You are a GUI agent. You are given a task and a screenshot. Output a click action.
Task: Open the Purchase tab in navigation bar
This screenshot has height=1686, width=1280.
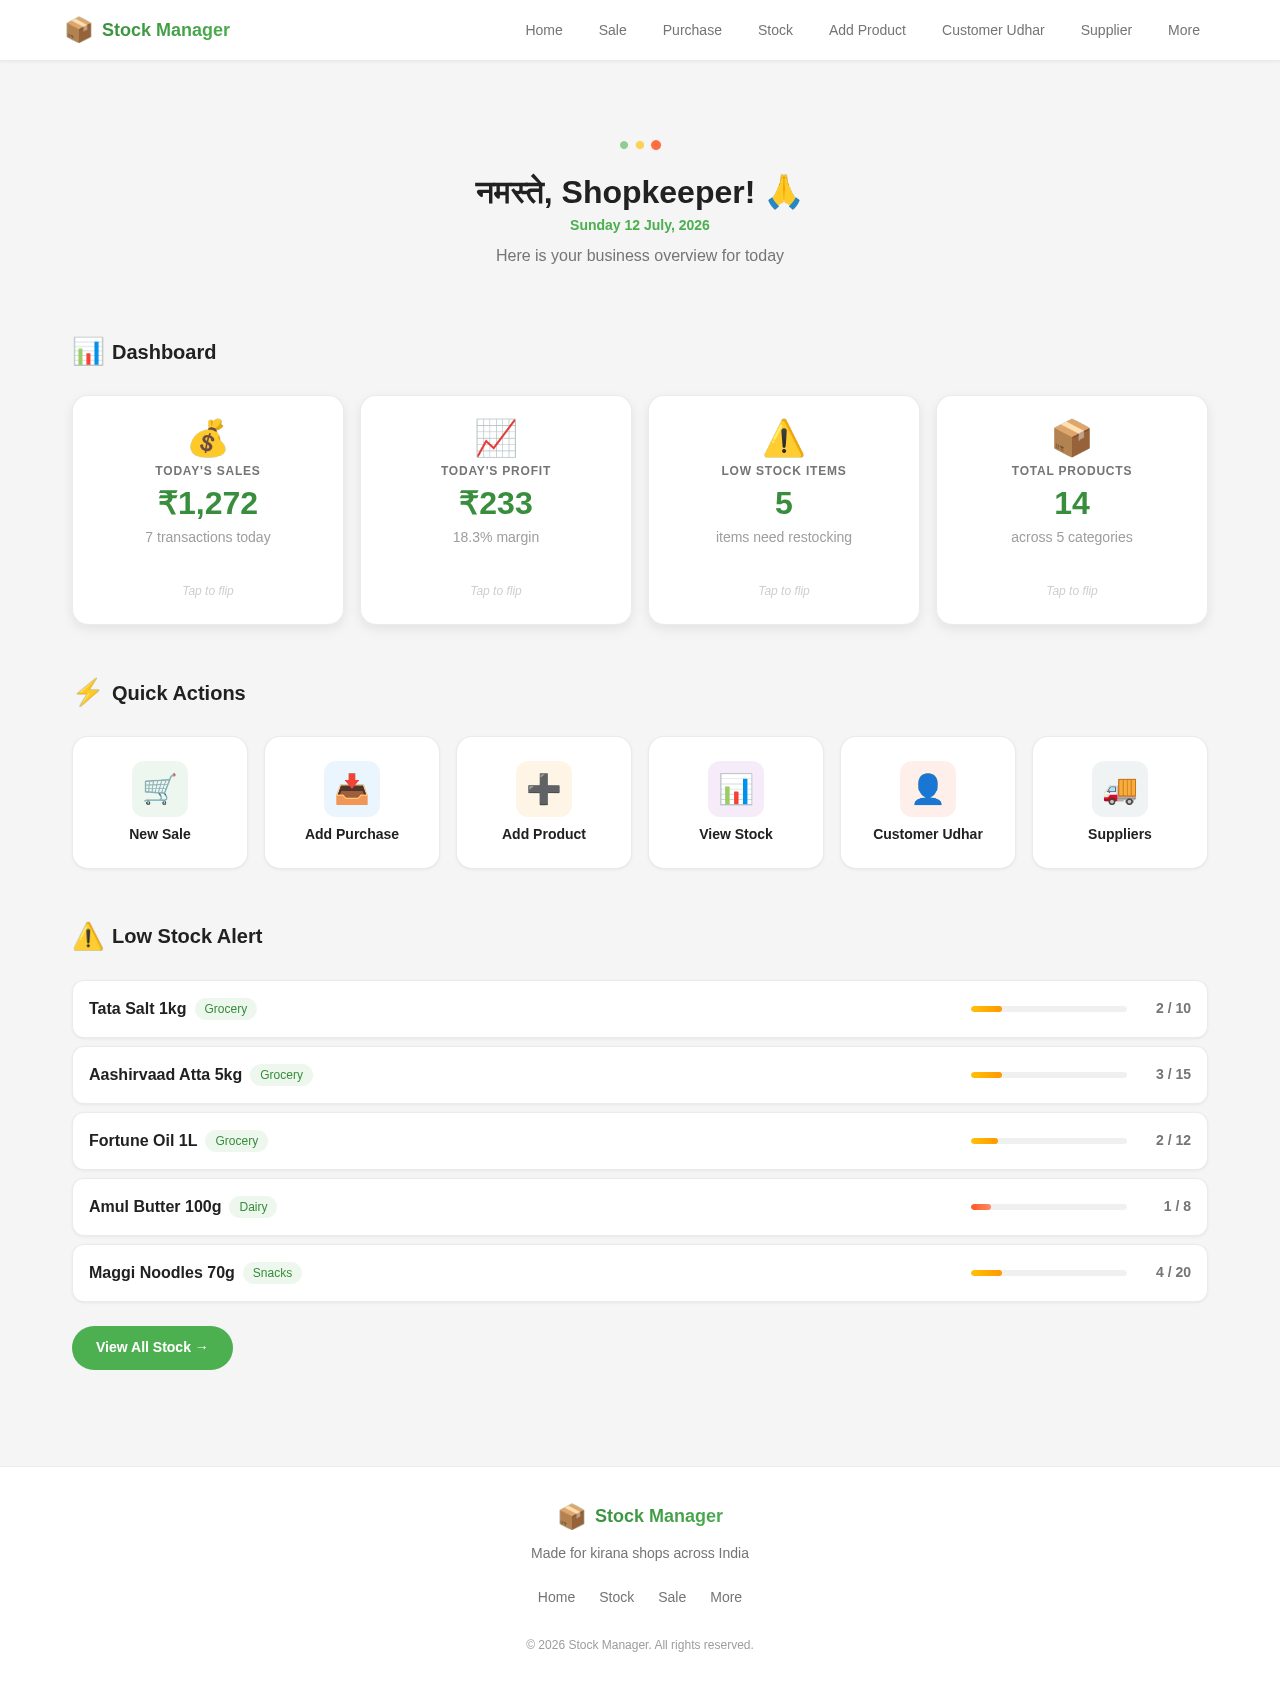click(692, 30)
